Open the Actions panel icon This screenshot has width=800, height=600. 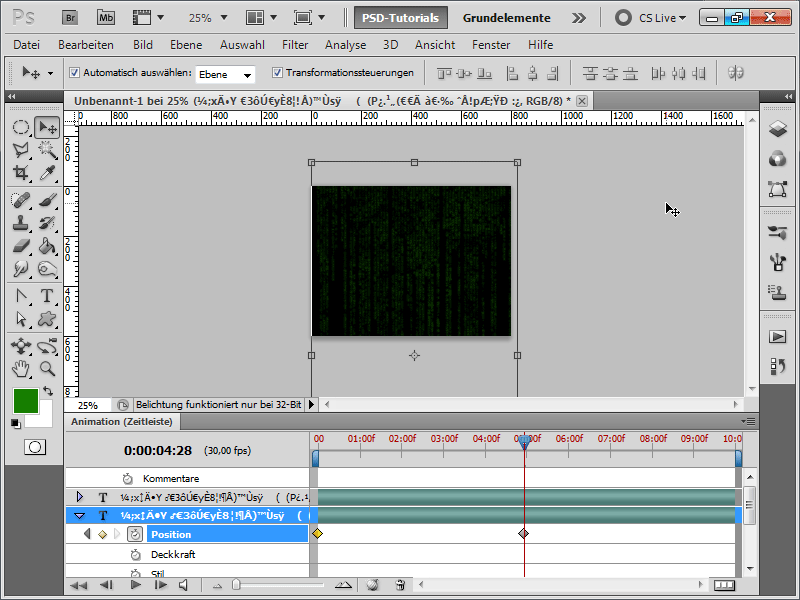[778, 337]
